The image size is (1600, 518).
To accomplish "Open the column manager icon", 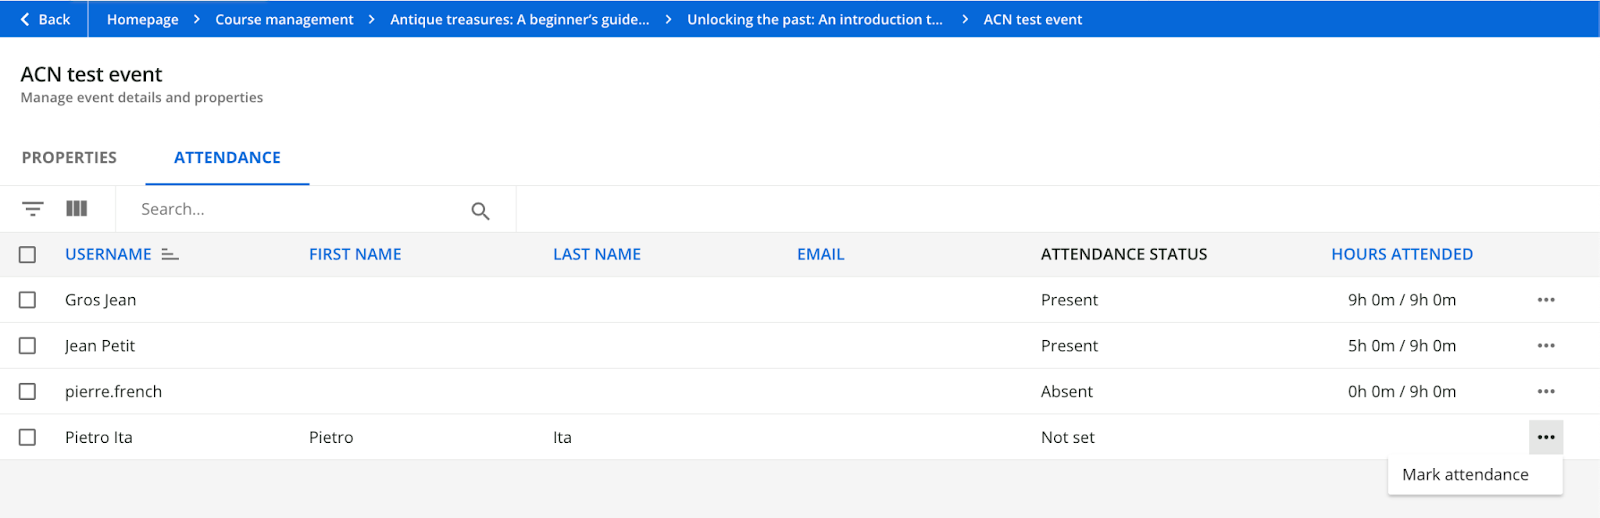I will [77, 209].
